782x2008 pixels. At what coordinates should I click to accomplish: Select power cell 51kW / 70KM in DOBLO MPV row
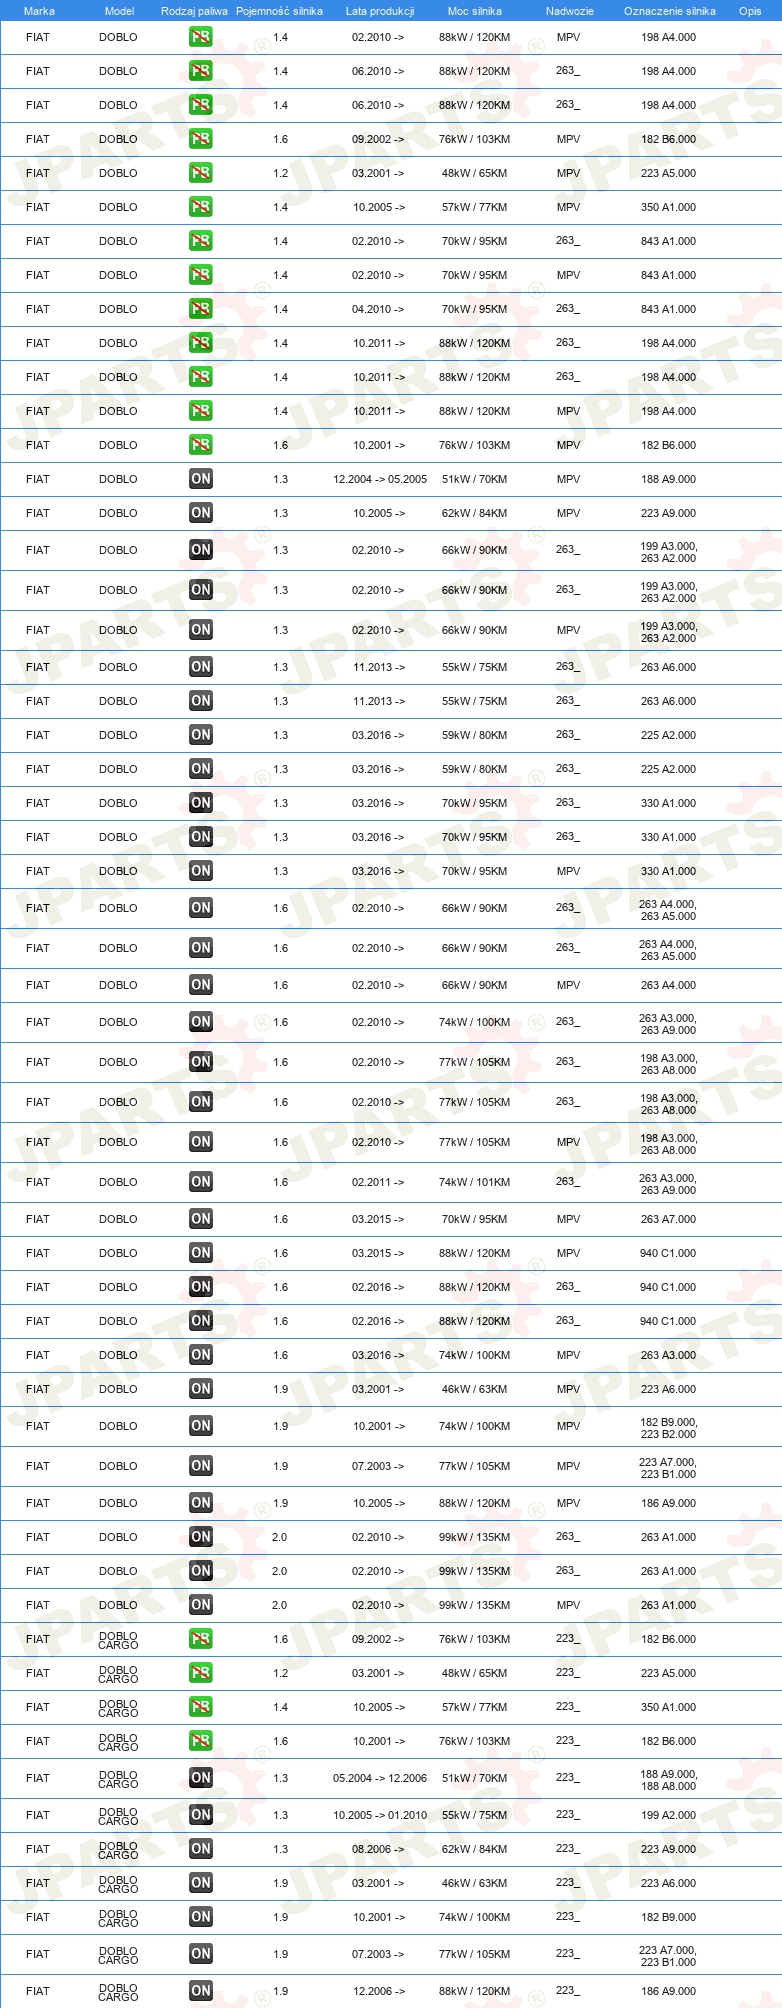pos(475,479)
